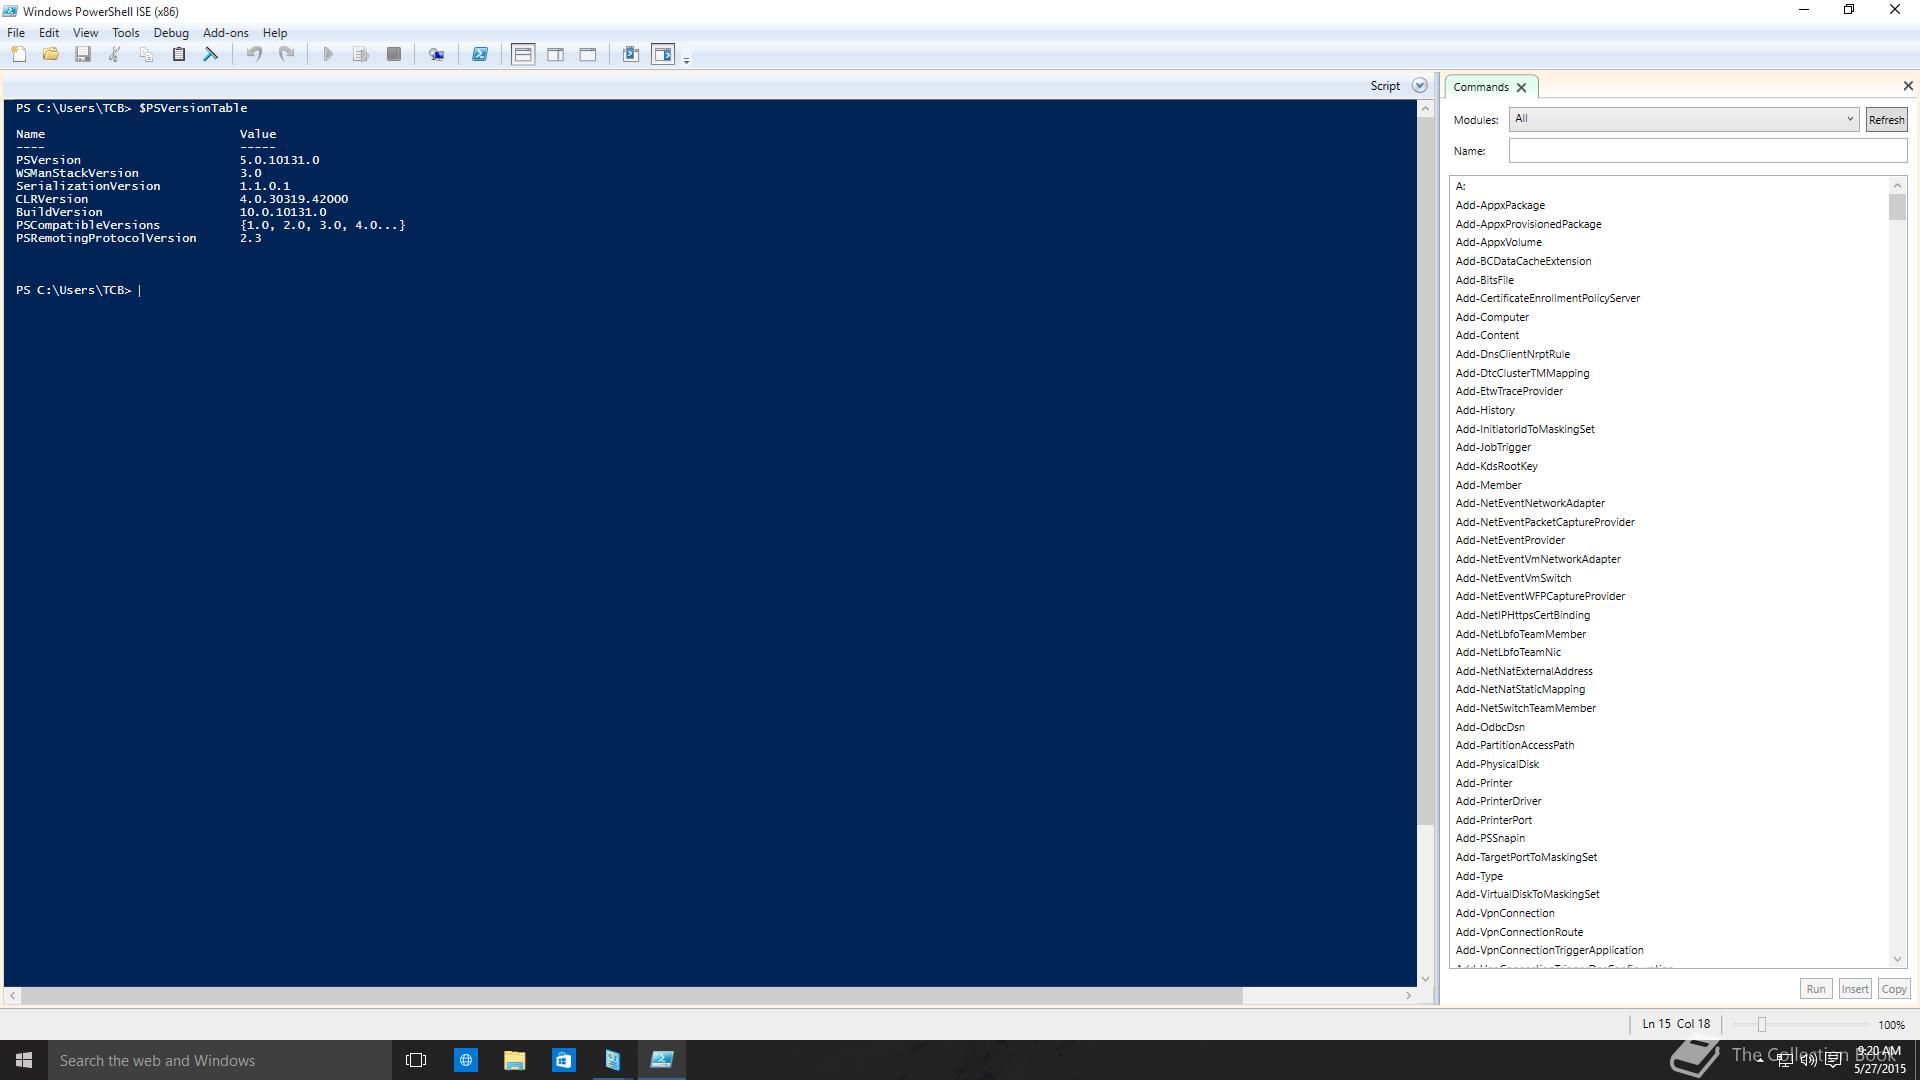Select the Commands tab

(1481, 87)
